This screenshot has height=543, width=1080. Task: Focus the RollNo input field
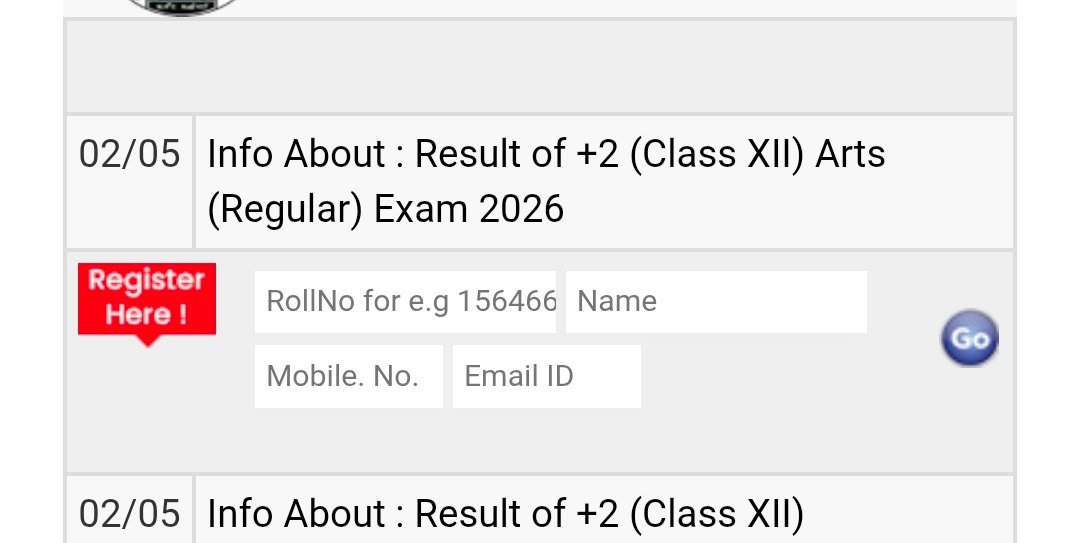point(405,302)
